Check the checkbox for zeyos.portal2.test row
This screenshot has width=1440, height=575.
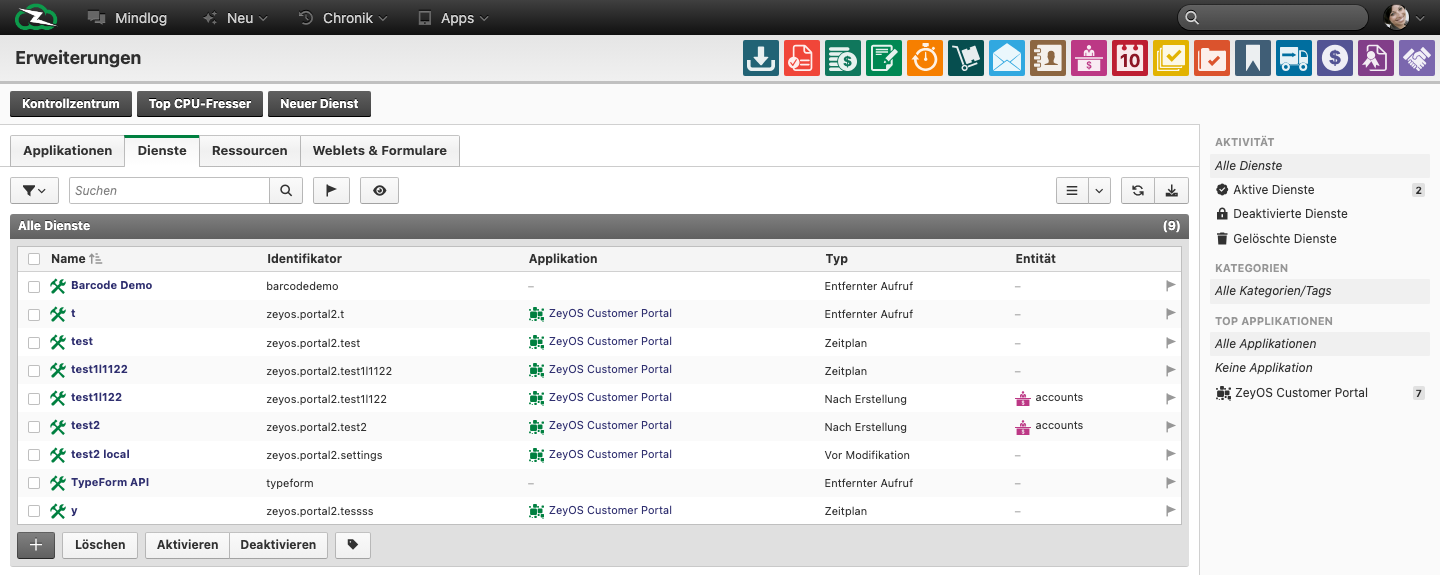34,343
